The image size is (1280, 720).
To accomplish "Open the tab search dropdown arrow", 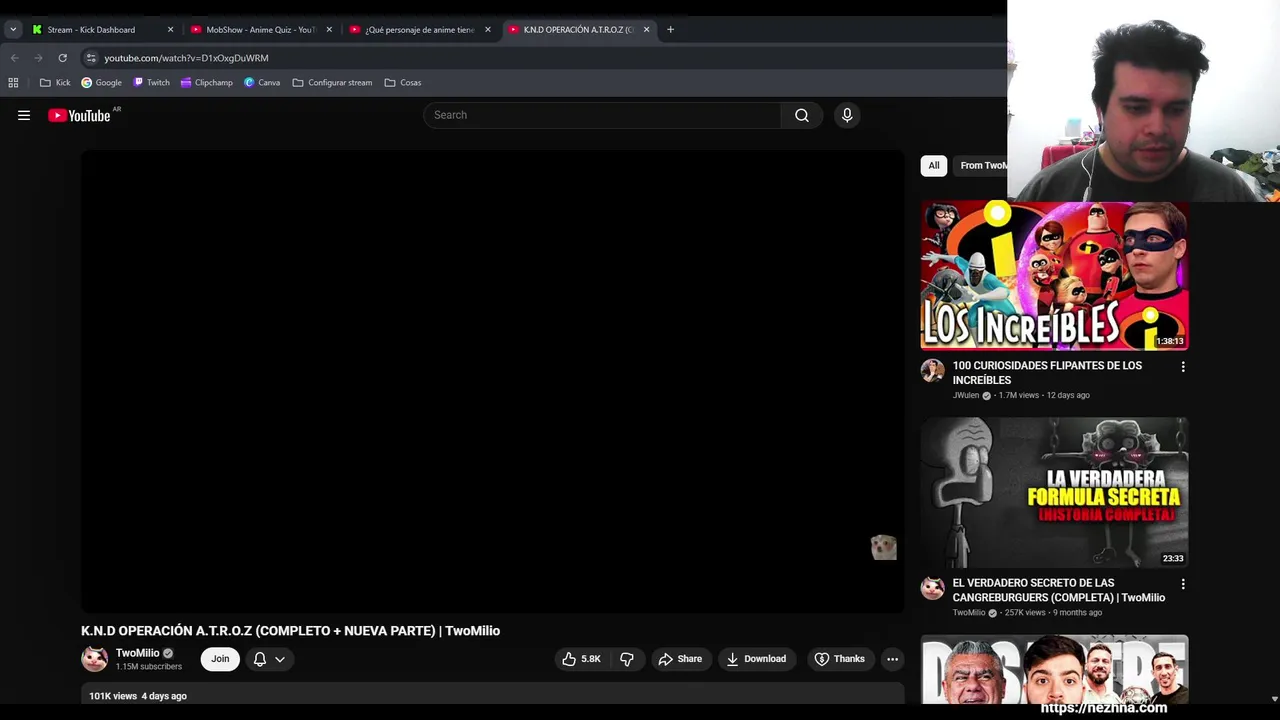I will click(x=13, y=30).
